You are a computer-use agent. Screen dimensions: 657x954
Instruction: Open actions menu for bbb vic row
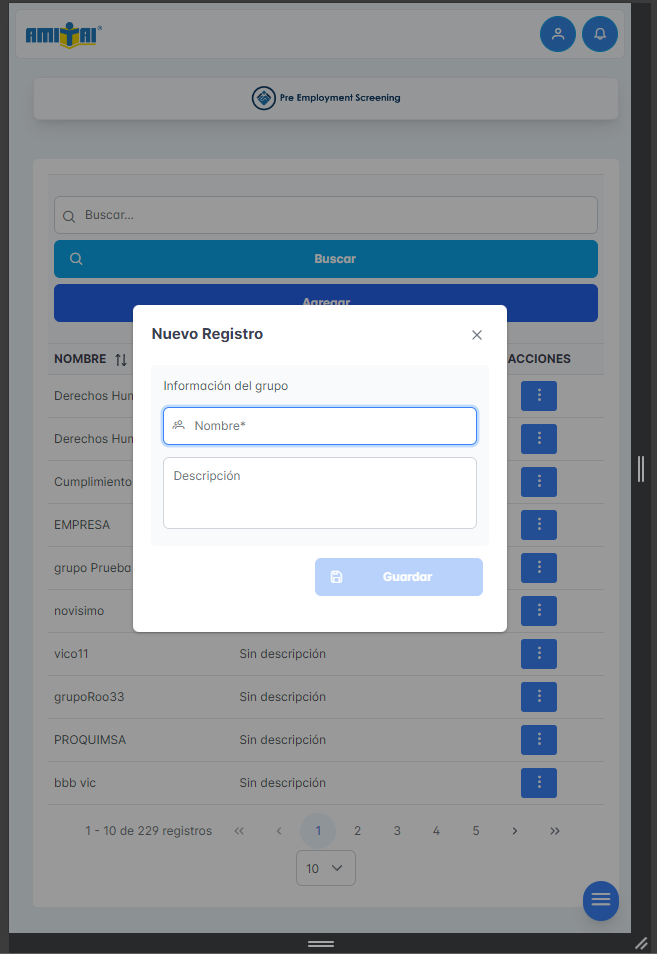539,783
